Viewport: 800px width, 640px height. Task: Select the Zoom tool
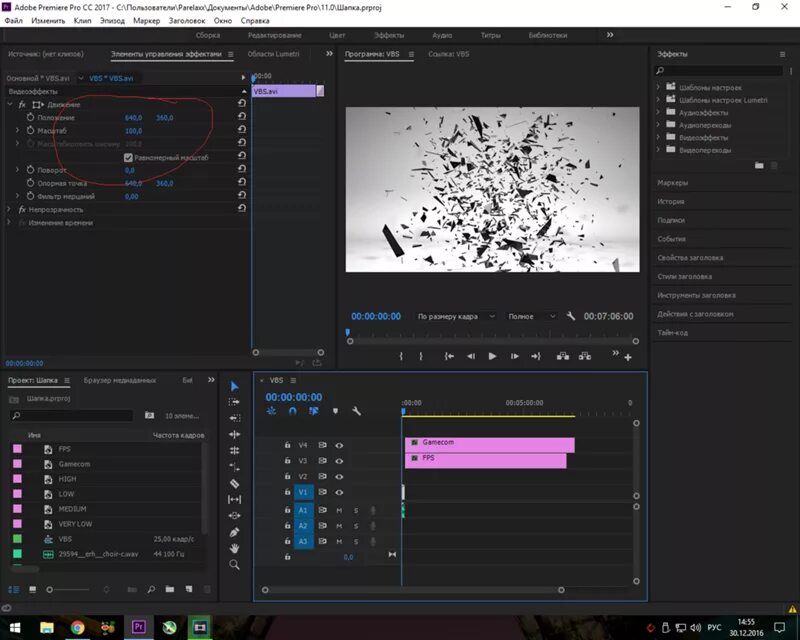(234, 565)
